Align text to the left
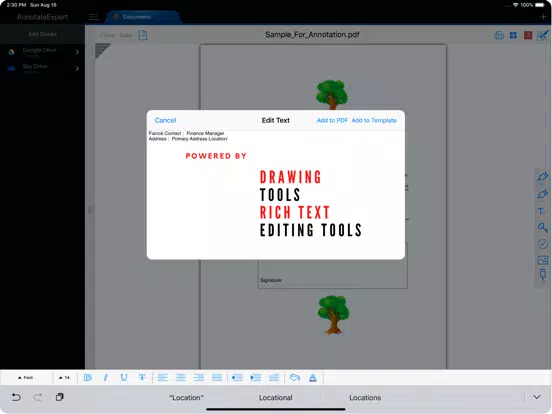The height and width of the screenshot is (414, 552). click(163, 378)
